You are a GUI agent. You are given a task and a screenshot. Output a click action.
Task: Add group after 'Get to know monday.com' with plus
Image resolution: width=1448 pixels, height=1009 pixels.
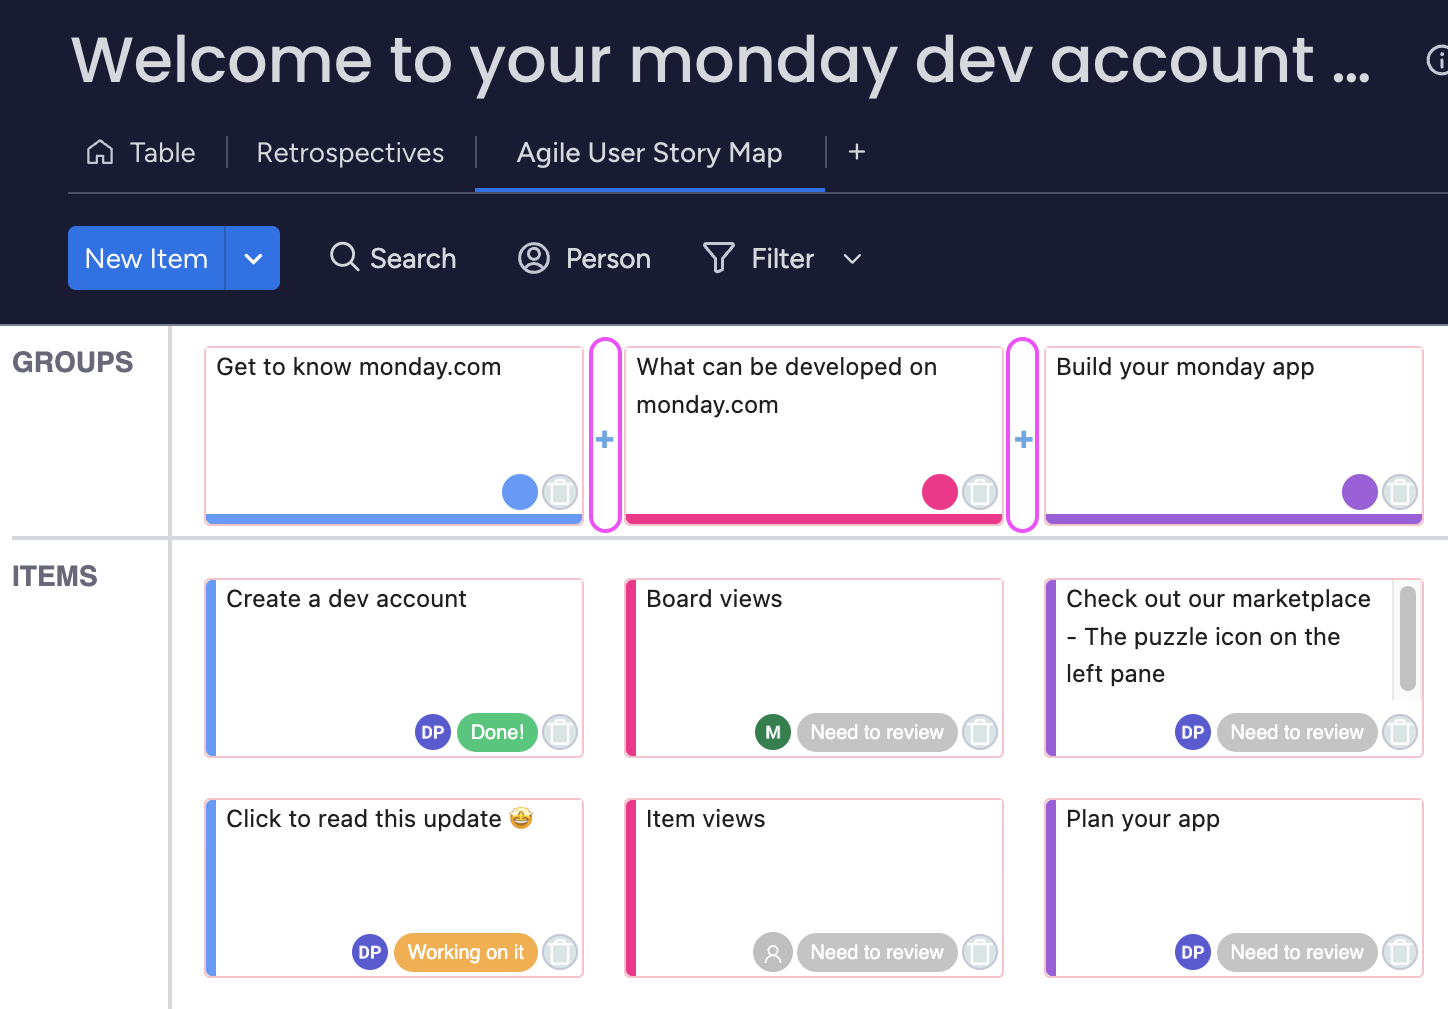(605, 439)
